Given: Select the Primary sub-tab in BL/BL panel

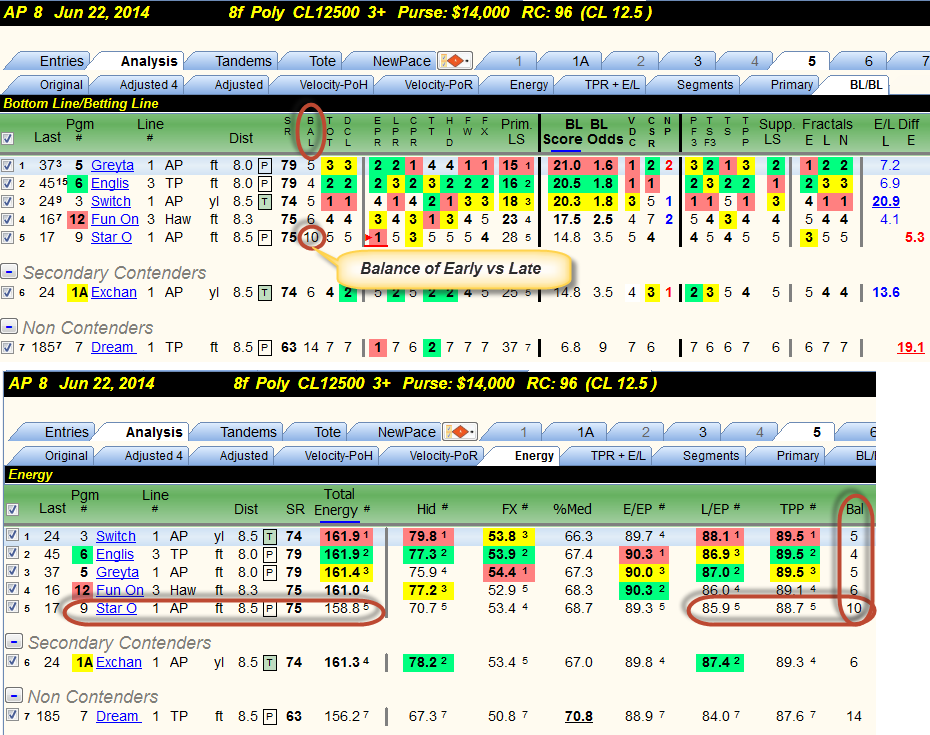Looking at the screenshot, I should [x=791, y=85].
